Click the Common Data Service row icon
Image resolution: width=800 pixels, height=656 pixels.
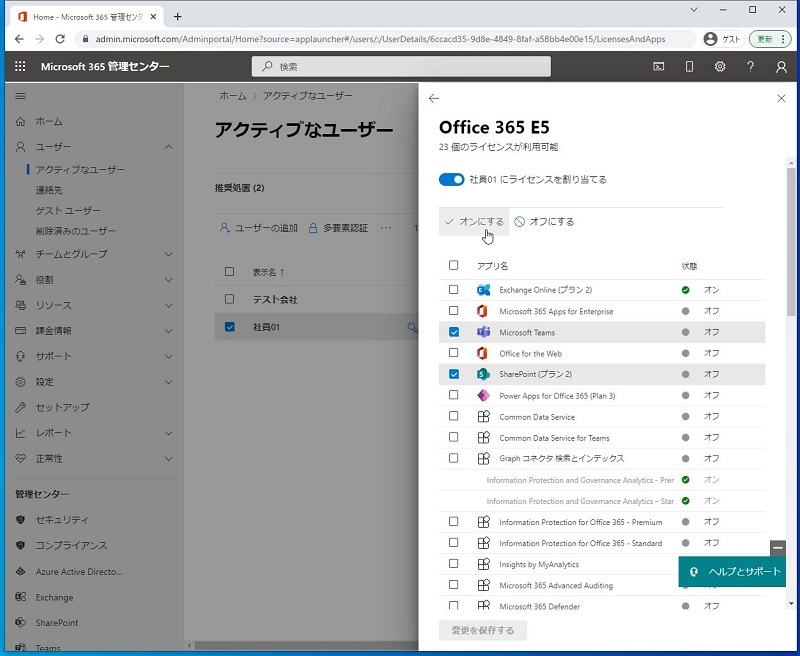(x=483, y=416)
